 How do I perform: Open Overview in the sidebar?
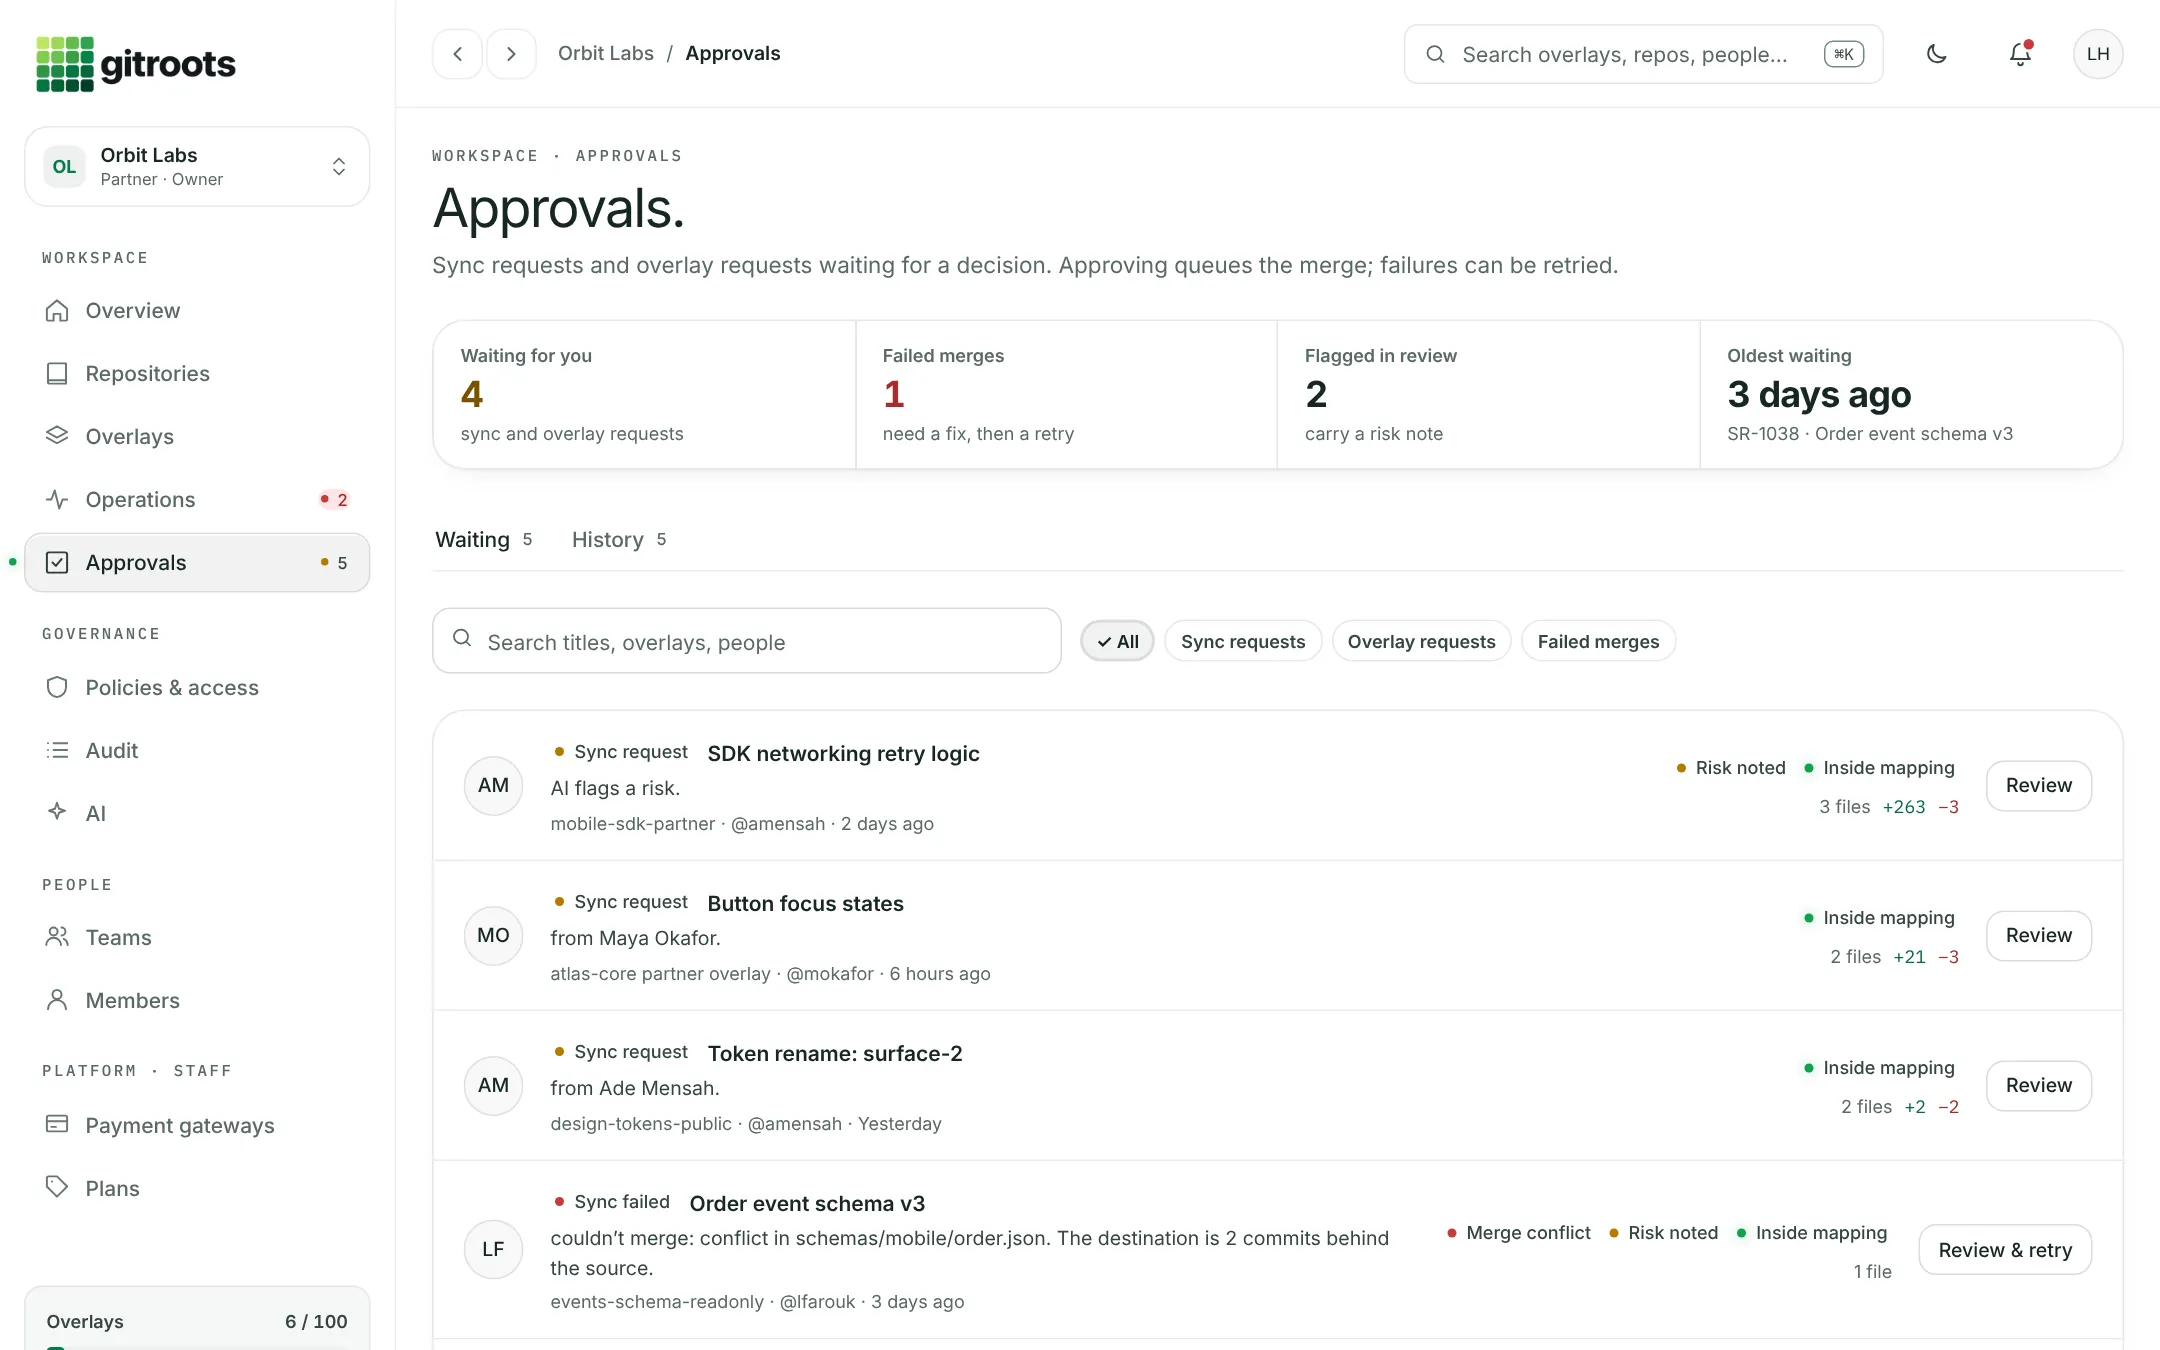pos(197,311)
